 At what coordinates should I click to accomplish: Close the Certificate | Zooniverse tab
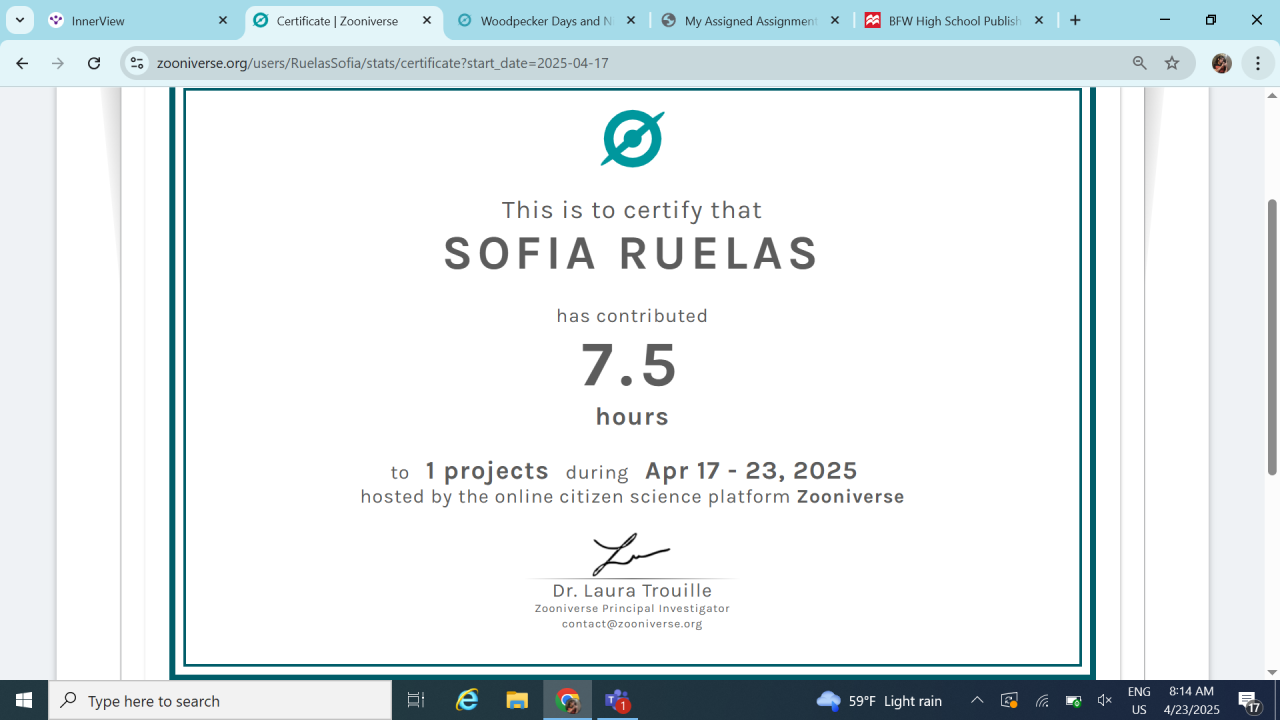[427, 20]
